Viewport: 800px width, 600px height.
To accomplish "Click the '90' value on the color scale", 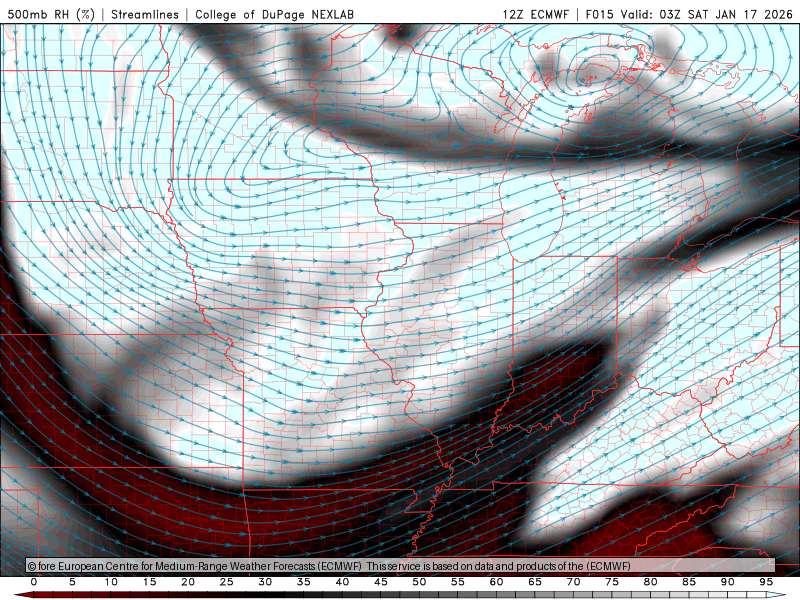I will [x=727, y=582].
